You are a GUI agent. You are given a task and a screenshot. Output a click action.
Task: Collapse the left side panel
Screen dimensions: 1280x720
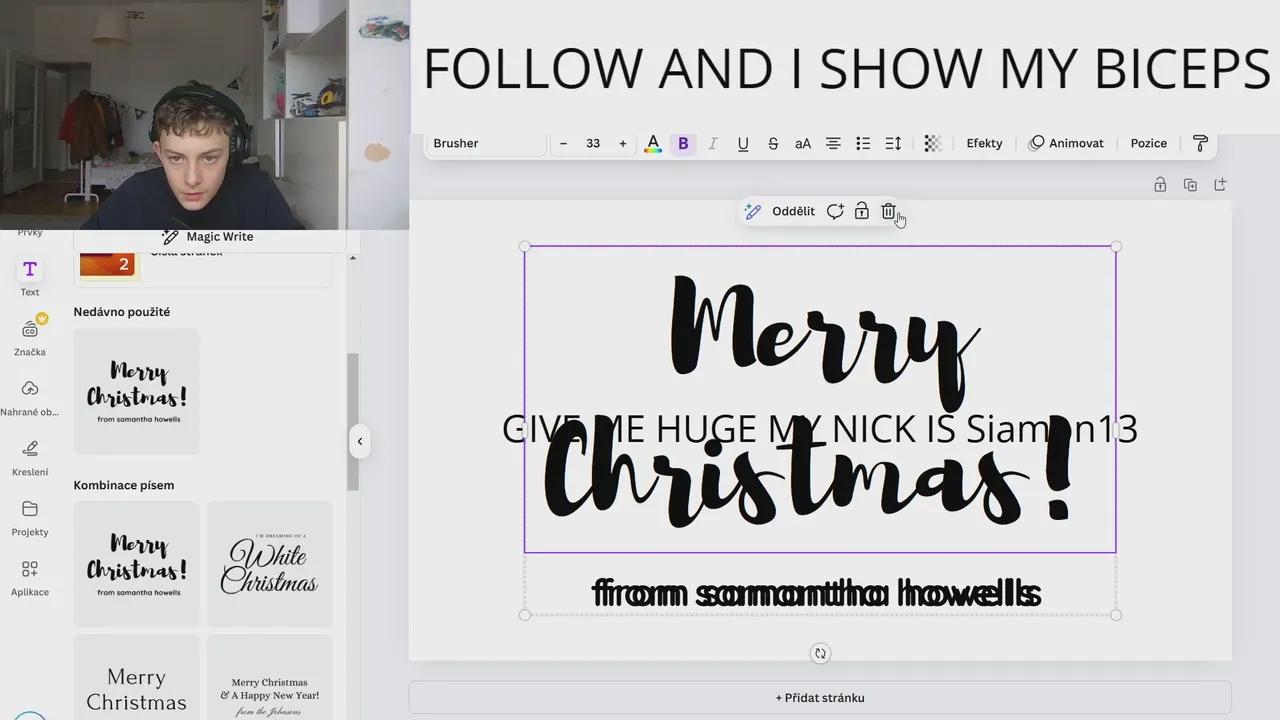pyautogui.click(x=359, y=441)
